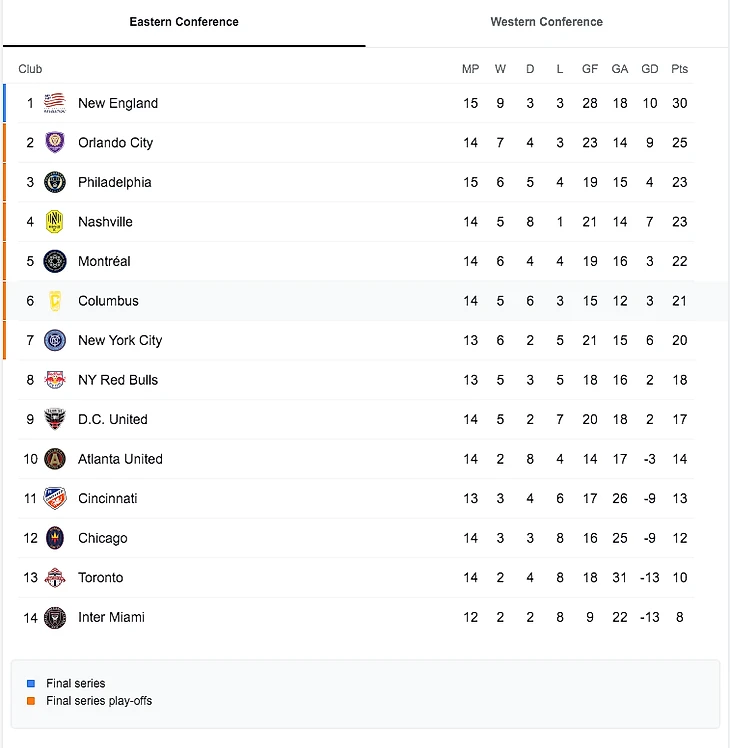The width and height of the screenshot is (730, 748).
Task: Switch to the Western Conference tab
Action: pyautogui.click(x=546, y=22)
